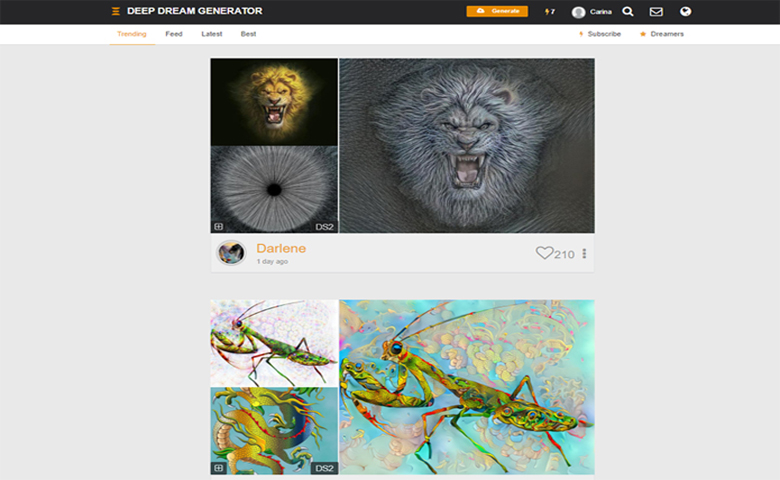780x480 pixels.
Task: Open the messages envelope icon
Action: [656, 11]
